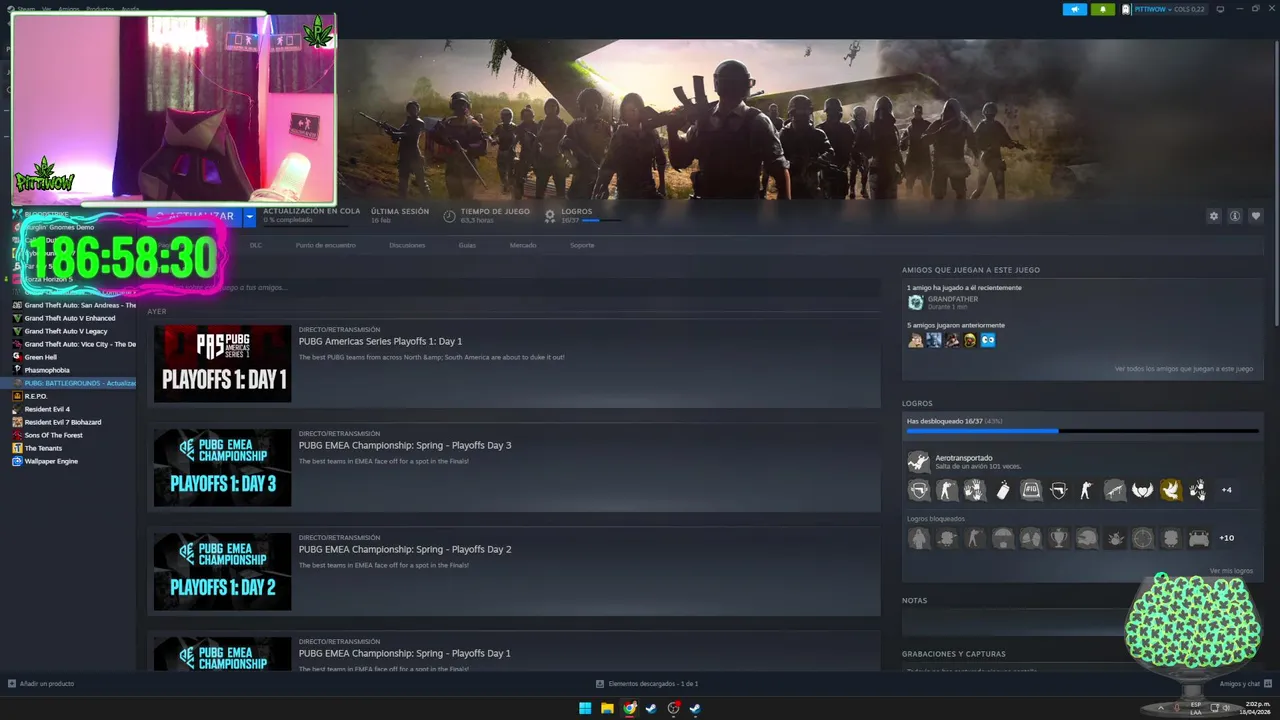Expand the +4 more unlocked achievements
This screenshot has width=1280, height=720.
(x=1227, y=490)
